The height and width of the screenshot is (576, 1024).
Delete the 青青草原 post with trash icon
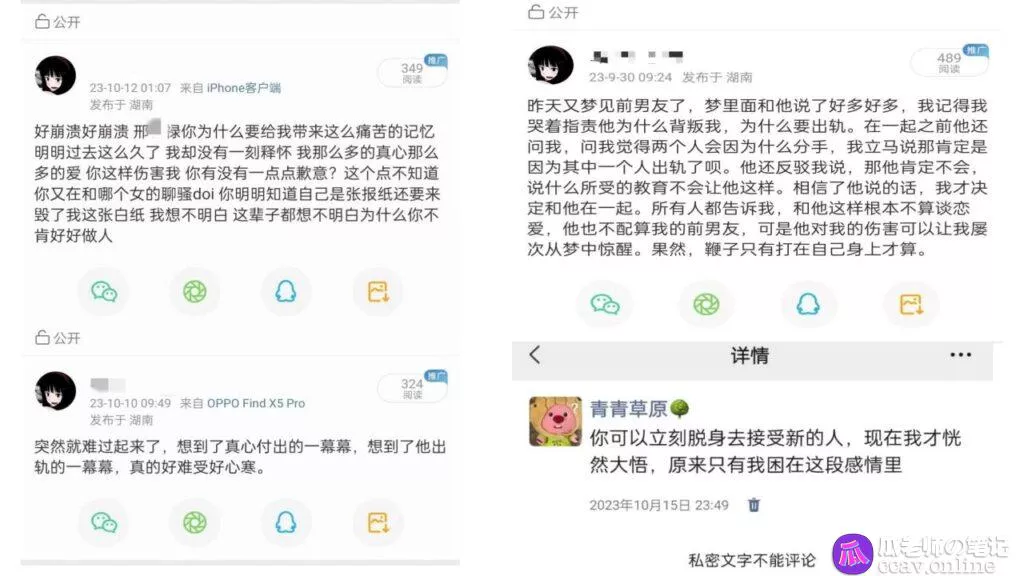tap(754, 505)
